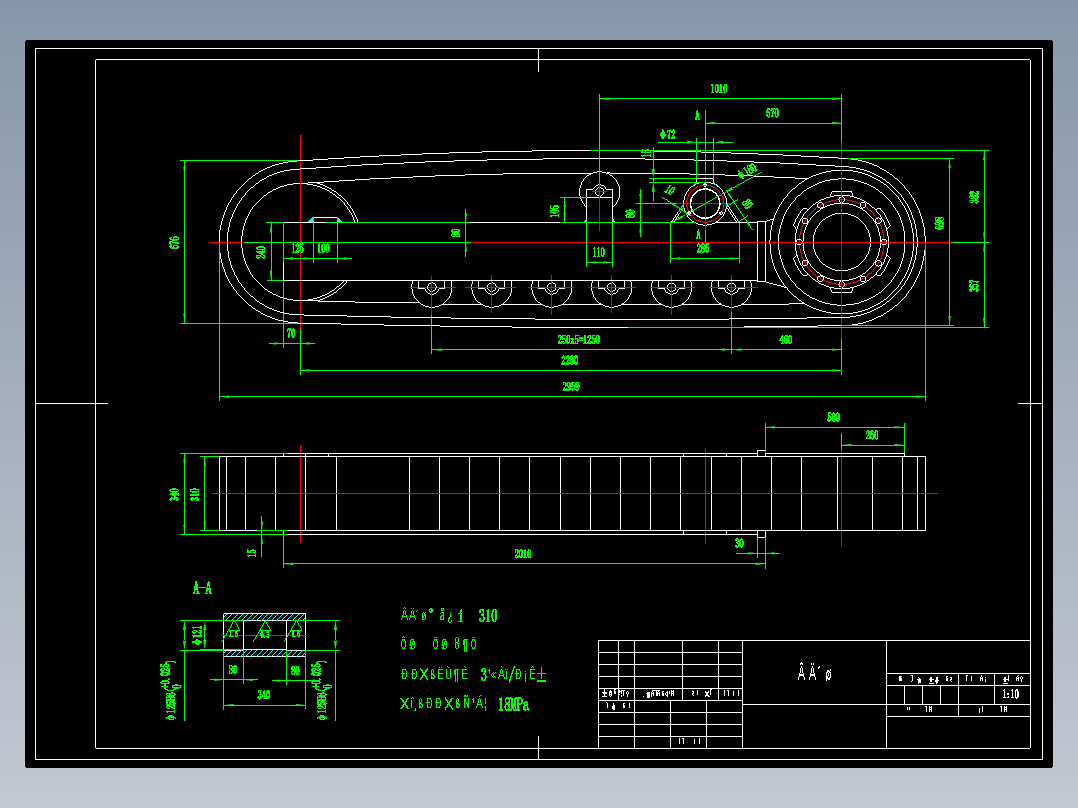Click the 1010 dimension at top

click(x=718, y=89)
